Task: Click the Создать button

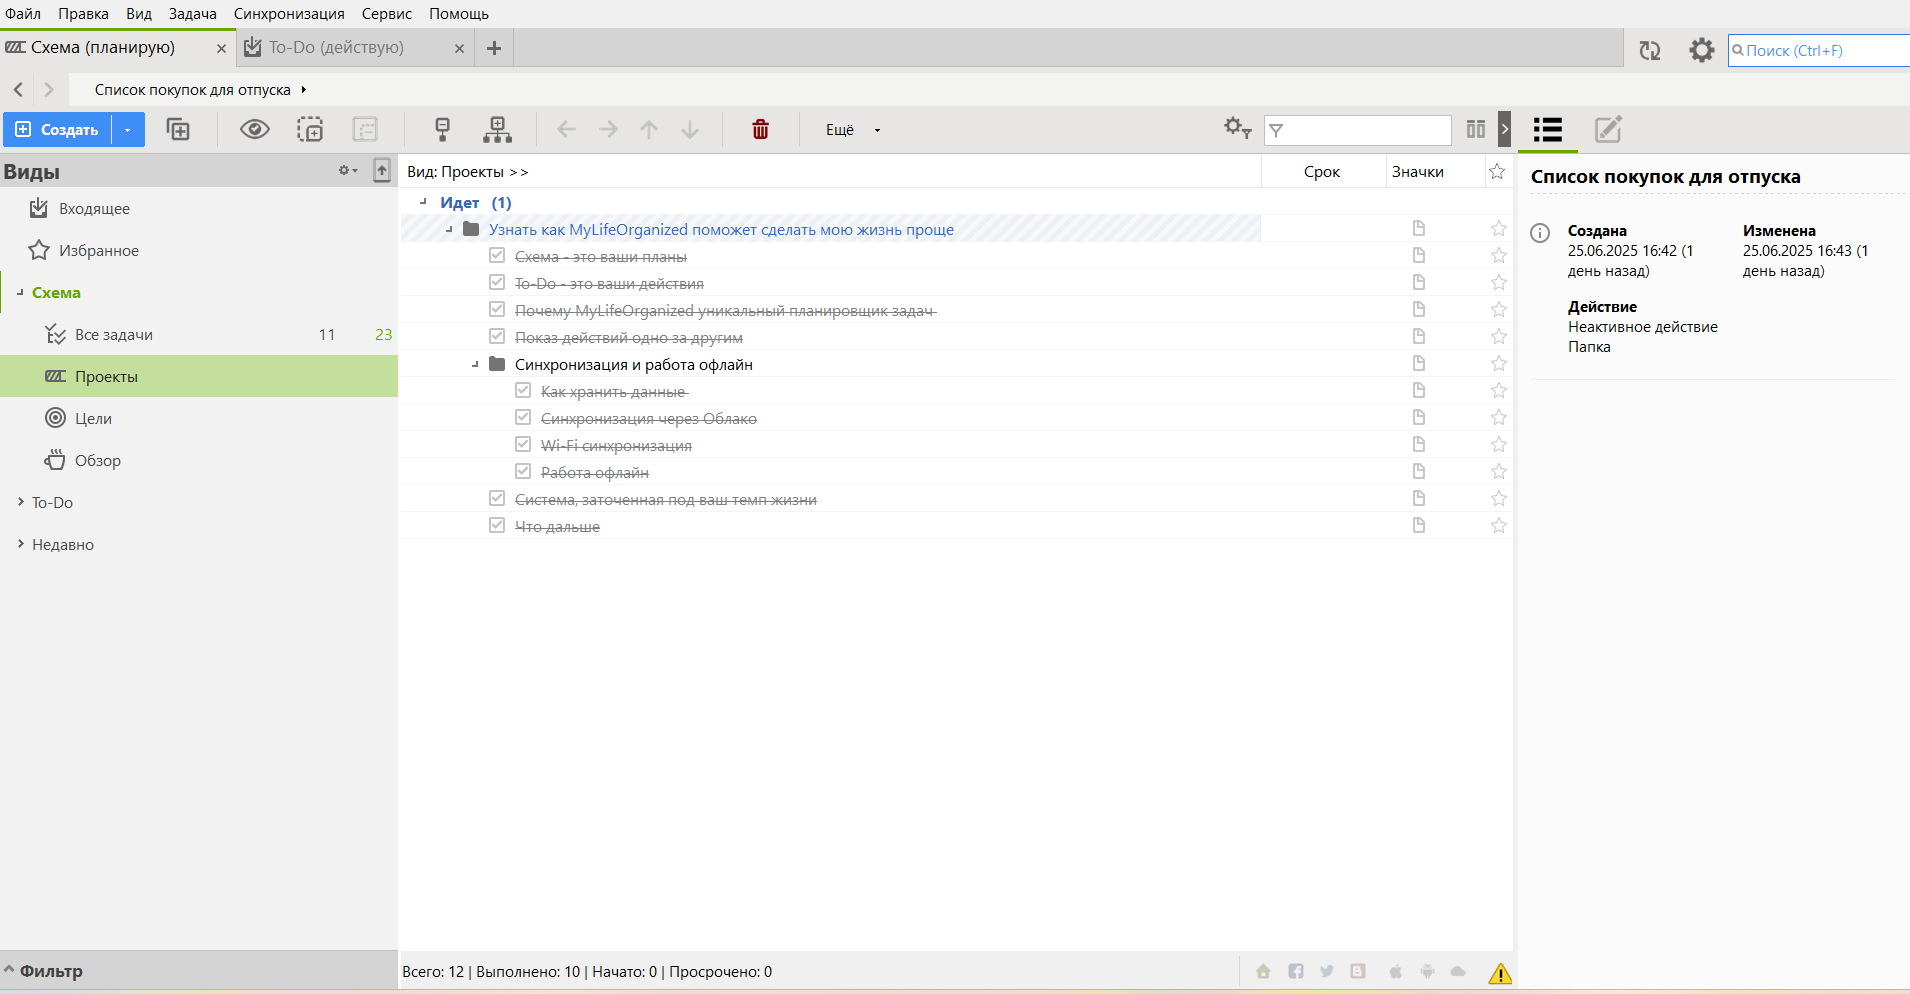Action: tap(58, 130)
